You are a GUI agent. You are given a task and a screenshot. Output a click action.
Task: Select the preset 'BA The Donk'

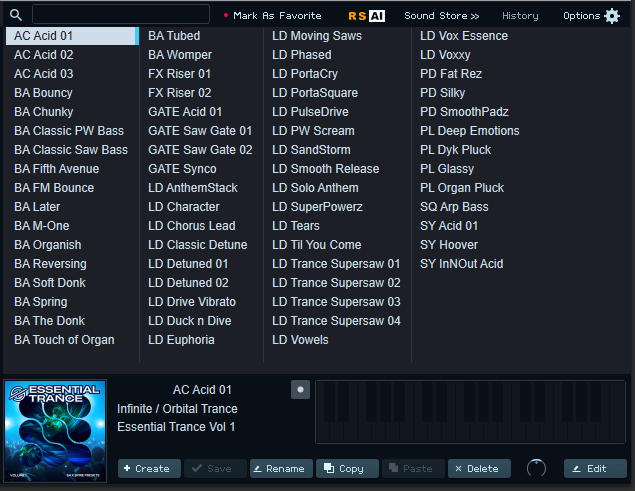point(49,321)
